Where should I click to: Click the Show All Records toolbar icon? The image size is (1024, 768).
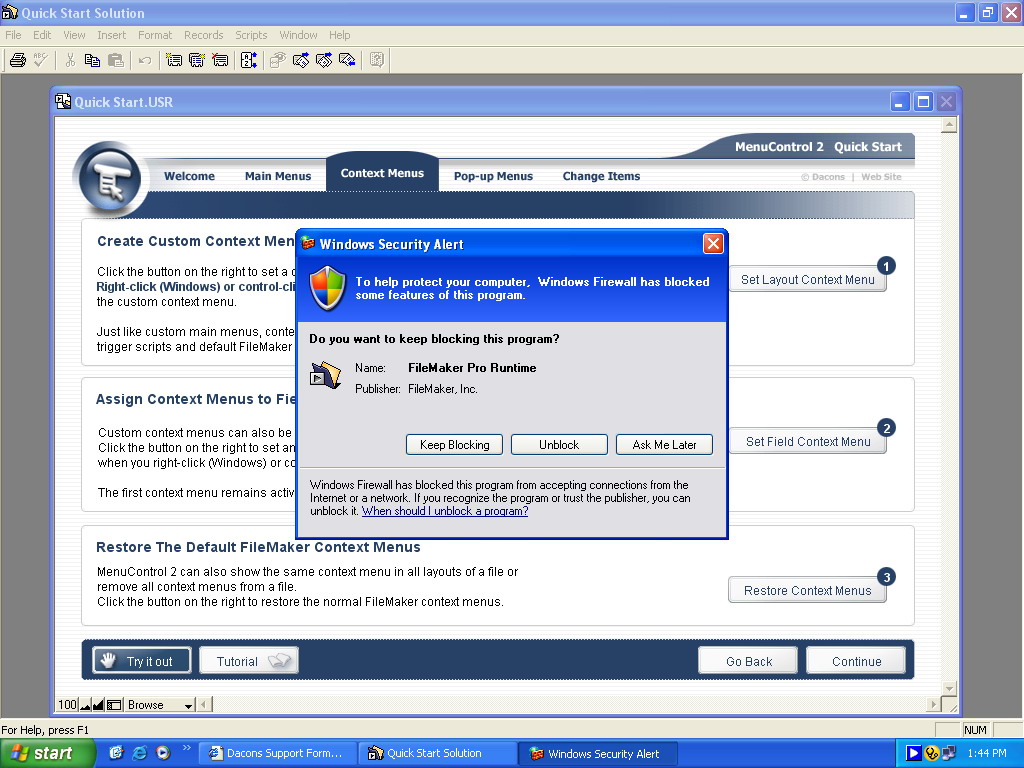click(x=300, y=60)
